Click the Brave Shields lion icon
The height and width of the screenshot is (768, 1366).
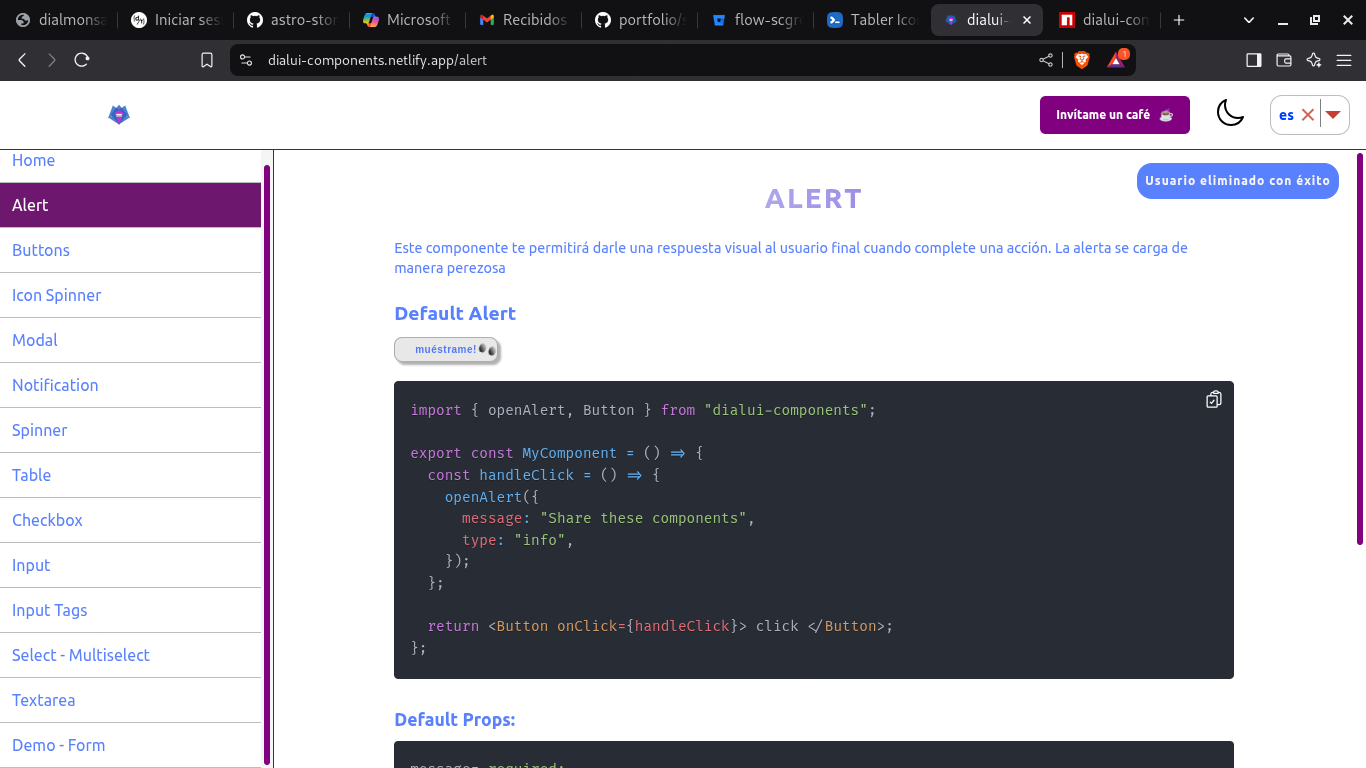click(1081, 60)
